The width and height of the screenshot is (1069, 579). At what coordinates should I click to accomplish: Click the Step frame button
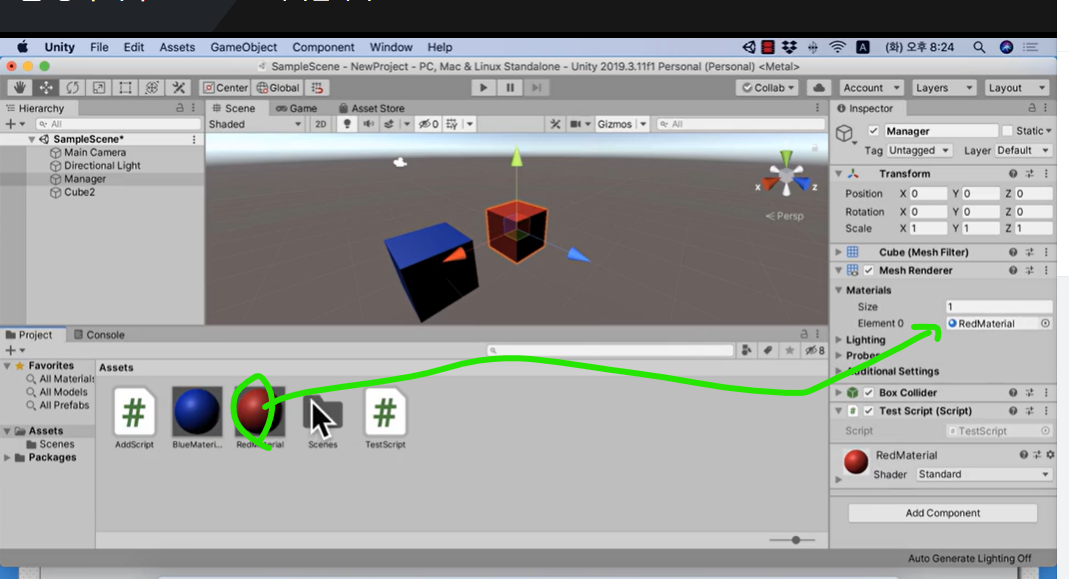pyautogui.click(x=537, y=87)
